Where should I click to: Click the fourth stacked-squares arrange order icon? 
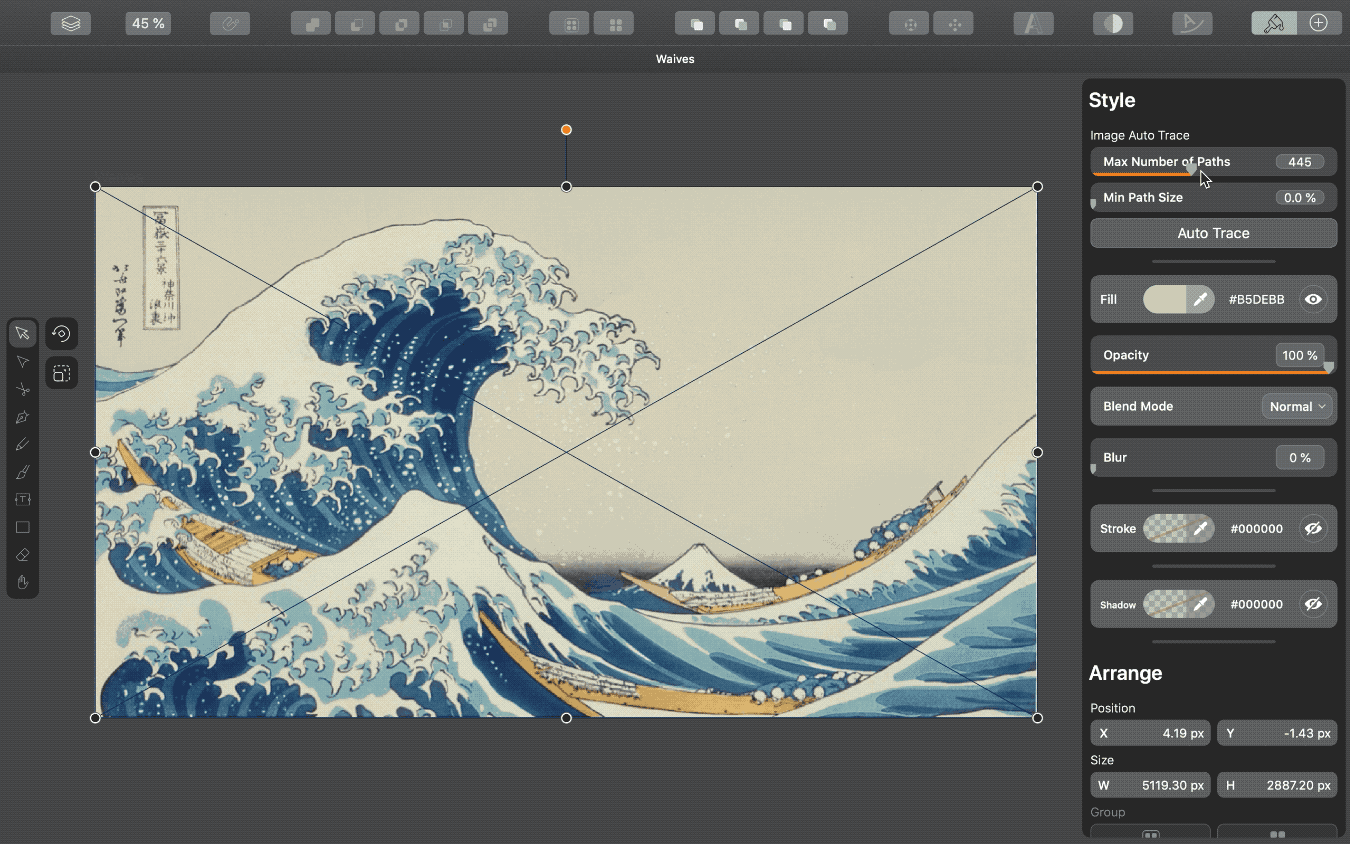pyautogui.click(x=828, y=23)
